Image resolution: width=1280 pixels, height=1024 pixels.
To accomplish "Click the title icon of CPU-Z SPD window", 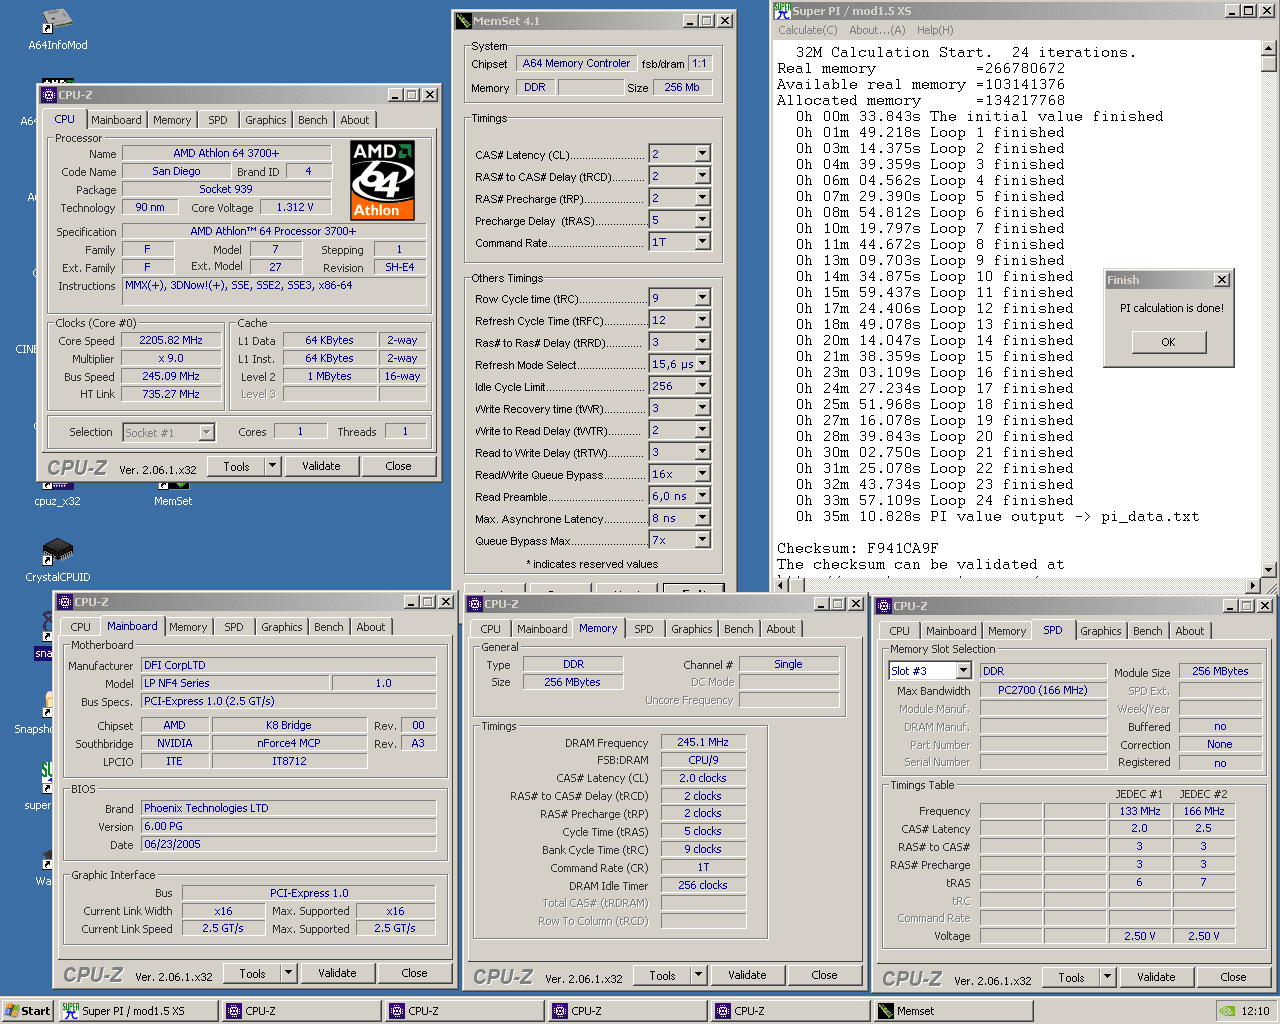I will (884, 606).
